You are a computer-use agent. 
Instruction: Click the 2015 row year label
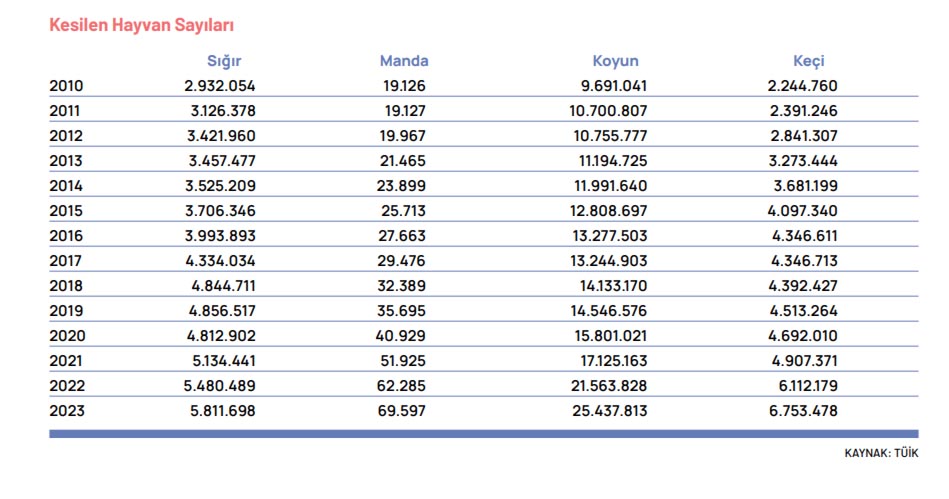(66, 211)
